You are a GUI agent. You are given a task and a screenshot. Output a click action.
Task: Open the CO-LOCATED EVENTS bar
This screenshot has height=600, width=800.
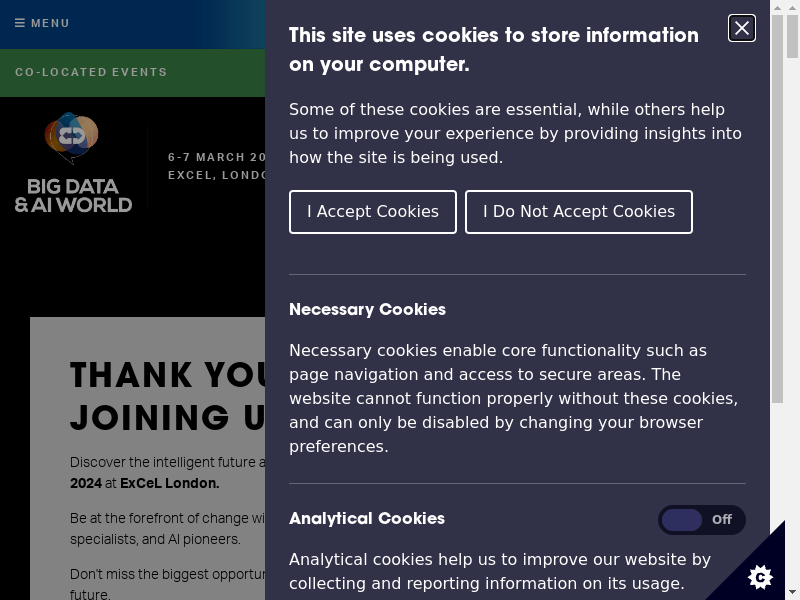[133, 72]
